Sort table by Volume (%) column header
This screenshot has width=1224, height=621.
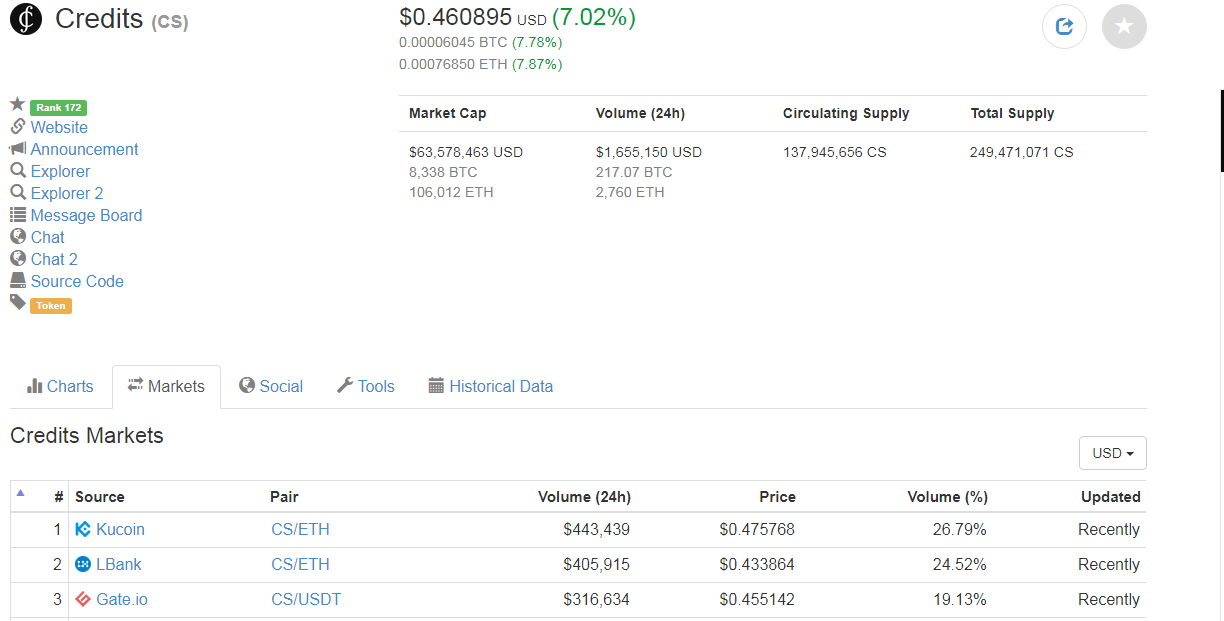click(x=947, y=496)
